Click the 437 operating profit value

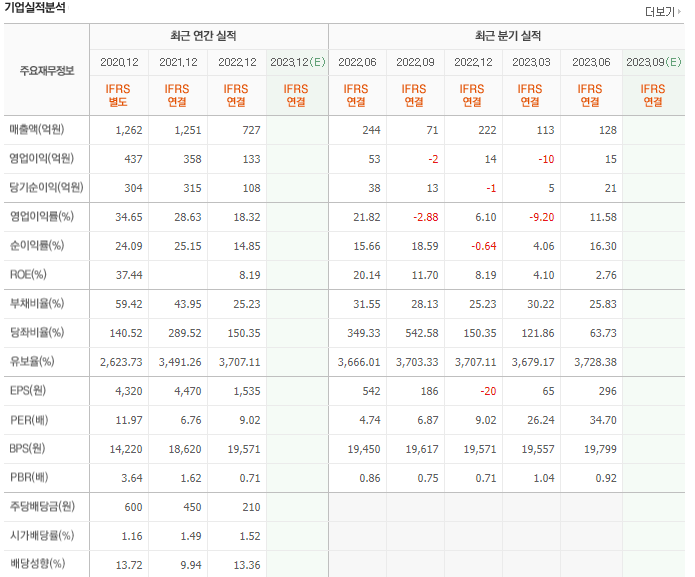tap(133, 159)
